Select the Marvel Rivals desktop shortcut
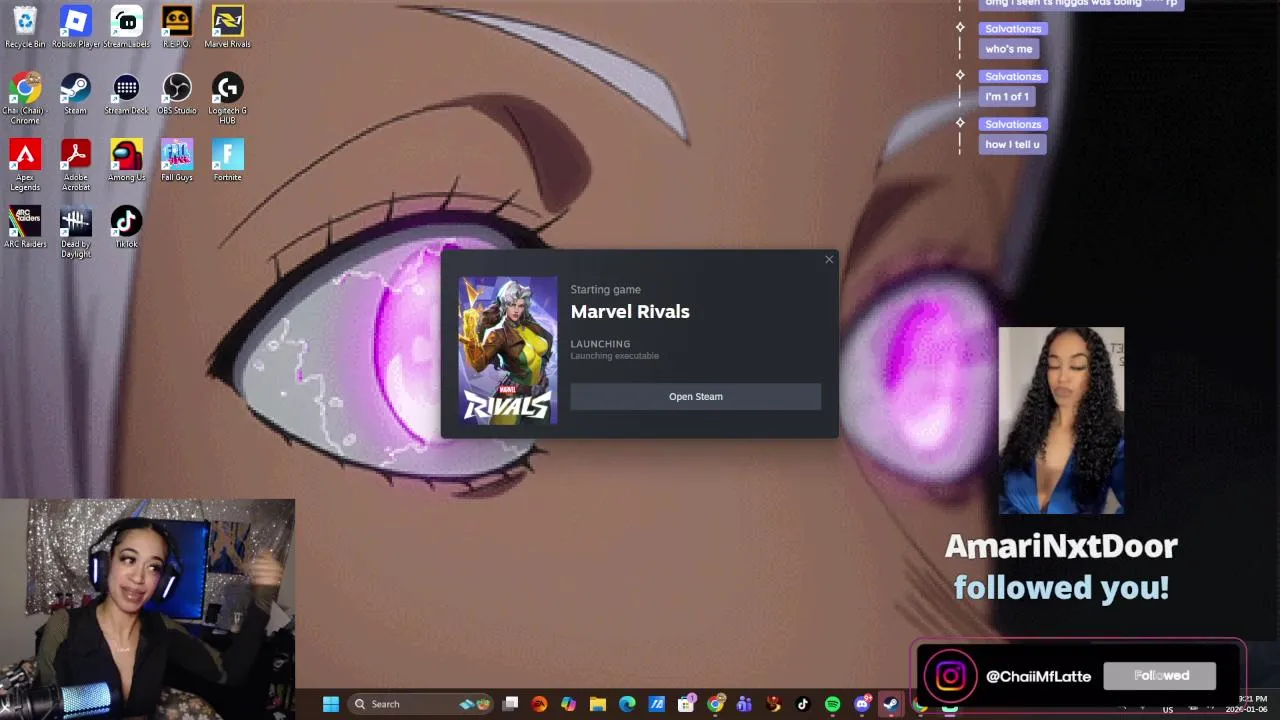This screenshot has height=720, width=1280. [x=227, y=27]
